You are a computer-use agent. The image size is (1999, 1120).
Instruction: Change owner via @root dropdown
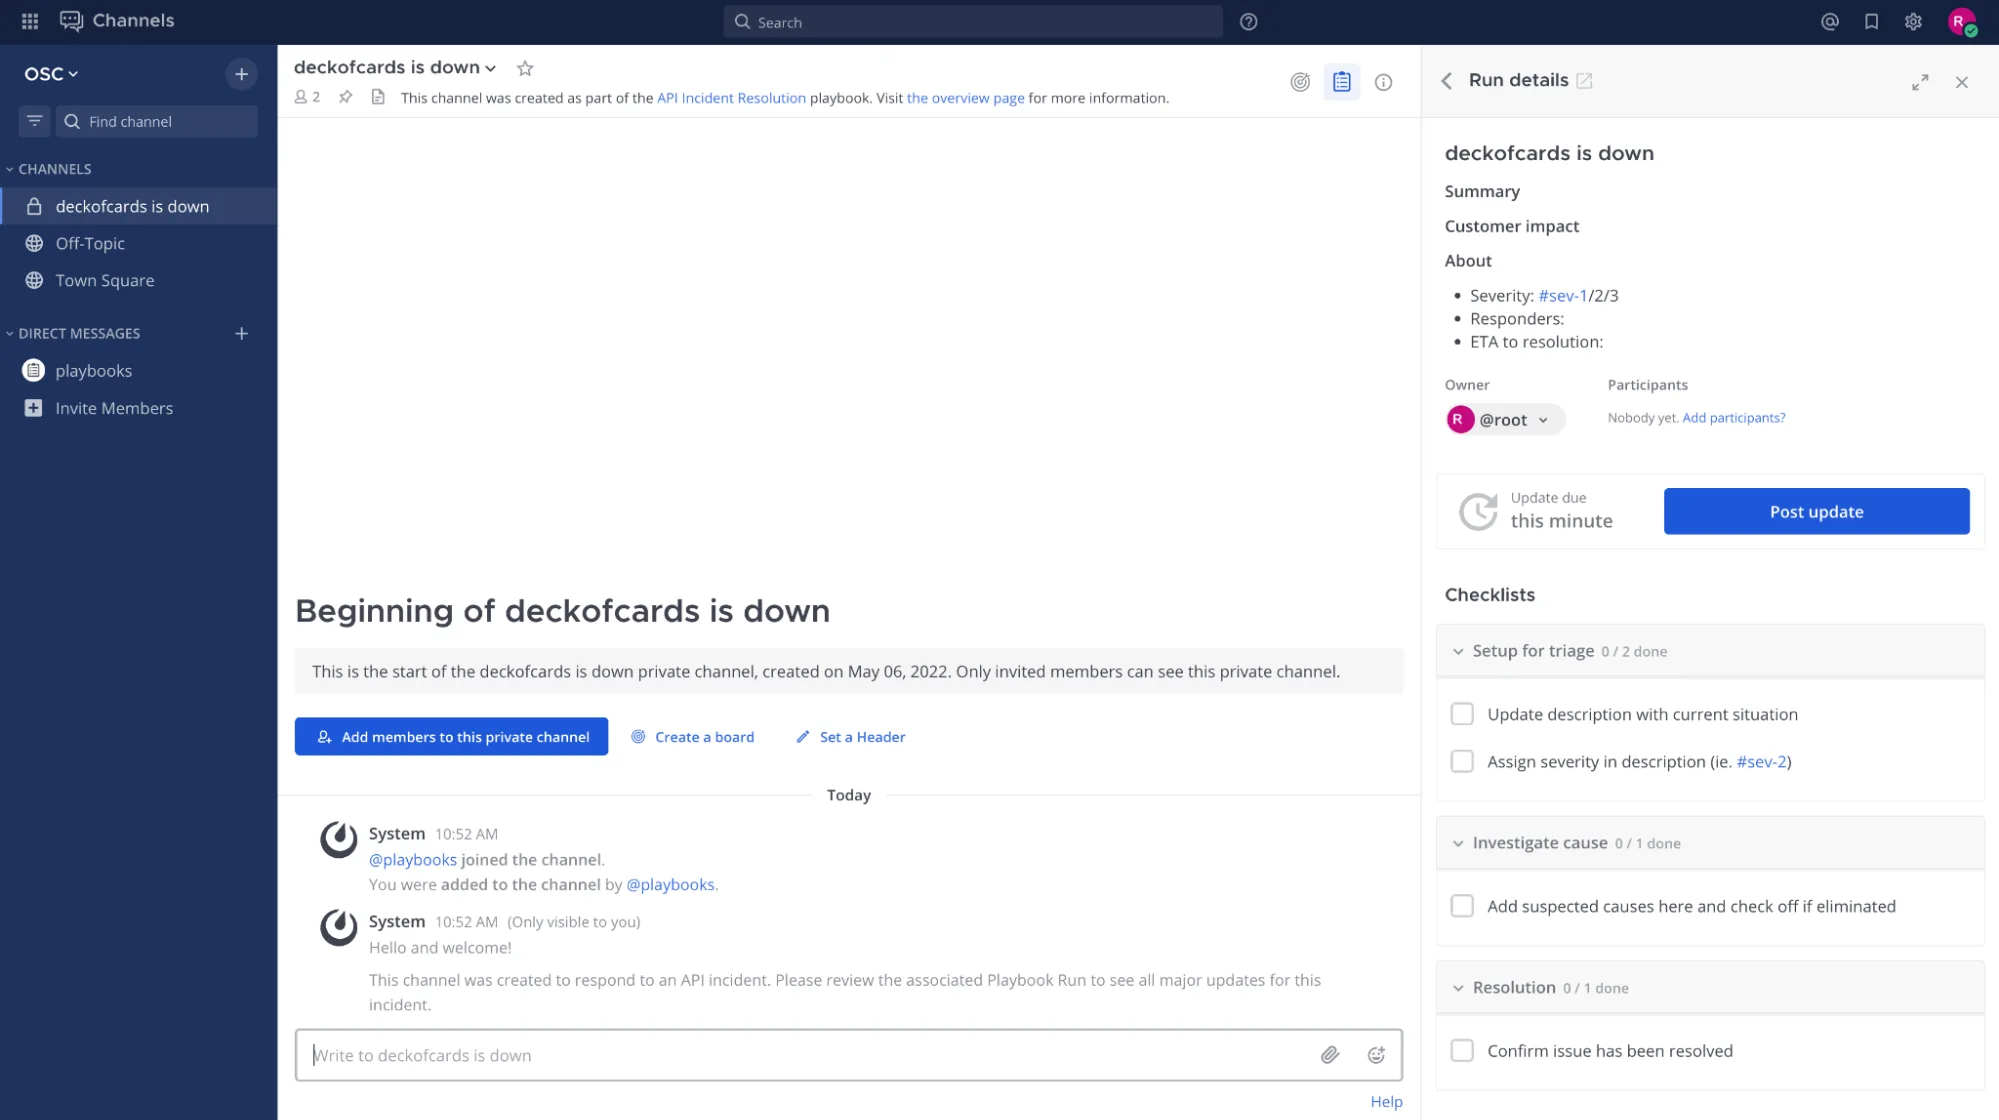[1504, 420]
